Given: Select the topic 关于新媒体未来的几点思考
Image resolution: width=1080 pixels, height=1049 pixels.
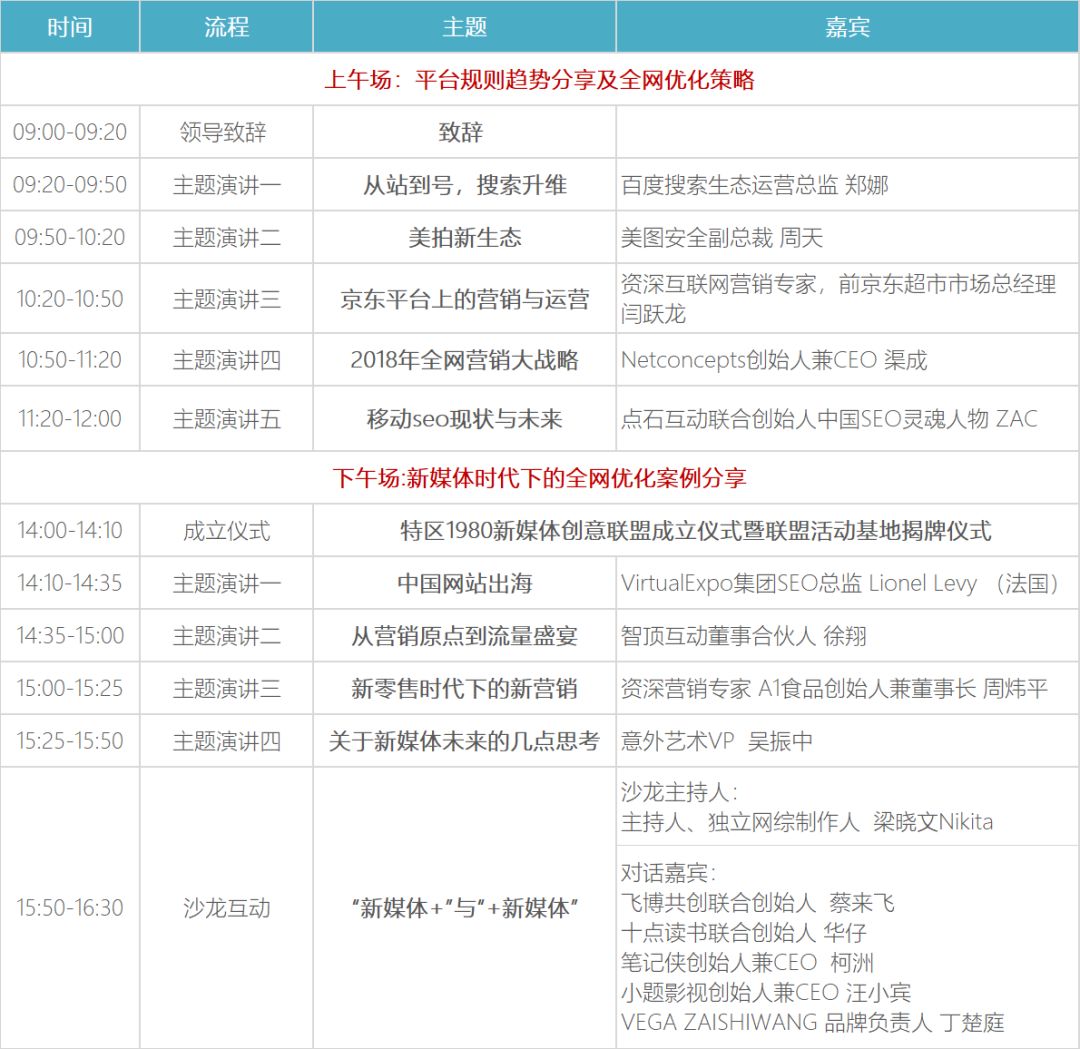Looking at the screenshot, I should [464, 740].
